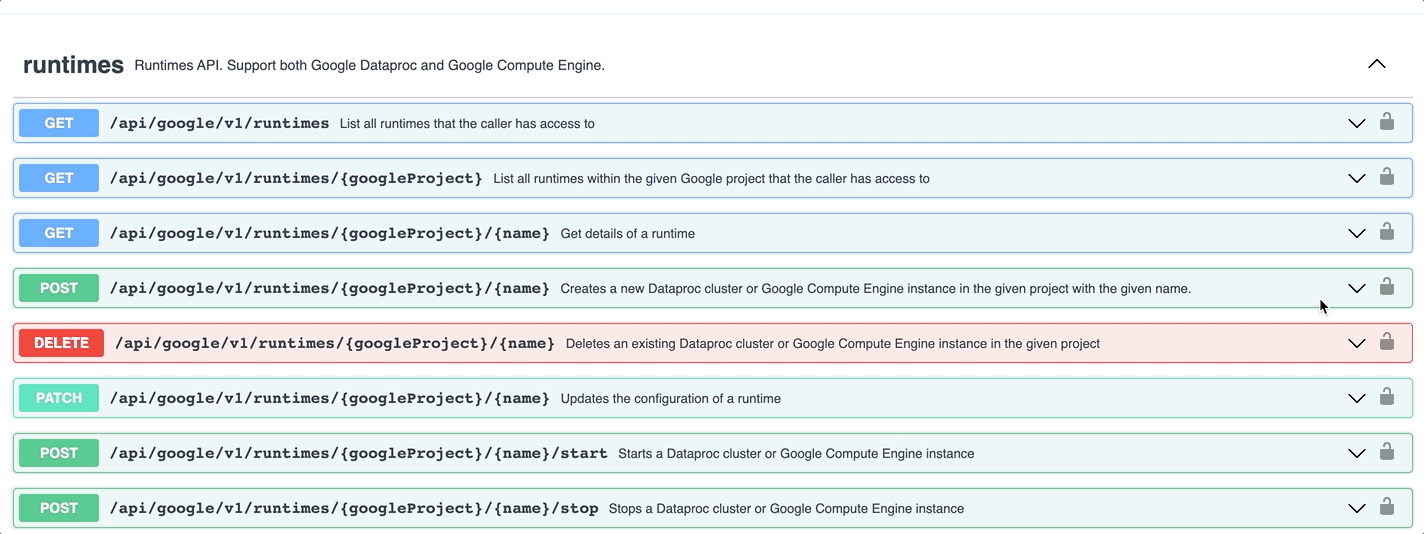Click GET badge for /api/google/v1/runtimes
This screenshot has width=1424, height=534.
click(59, 123)
